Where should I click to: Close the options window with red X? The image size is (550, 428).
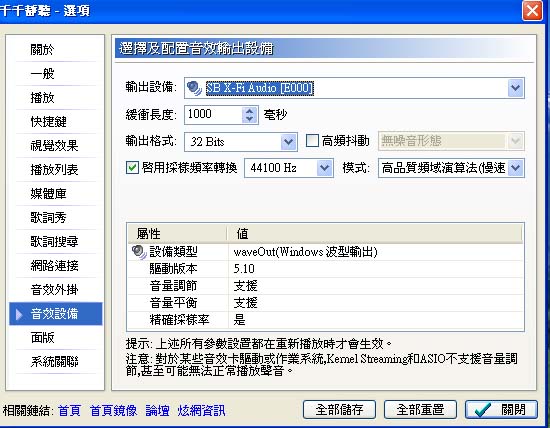532,11
